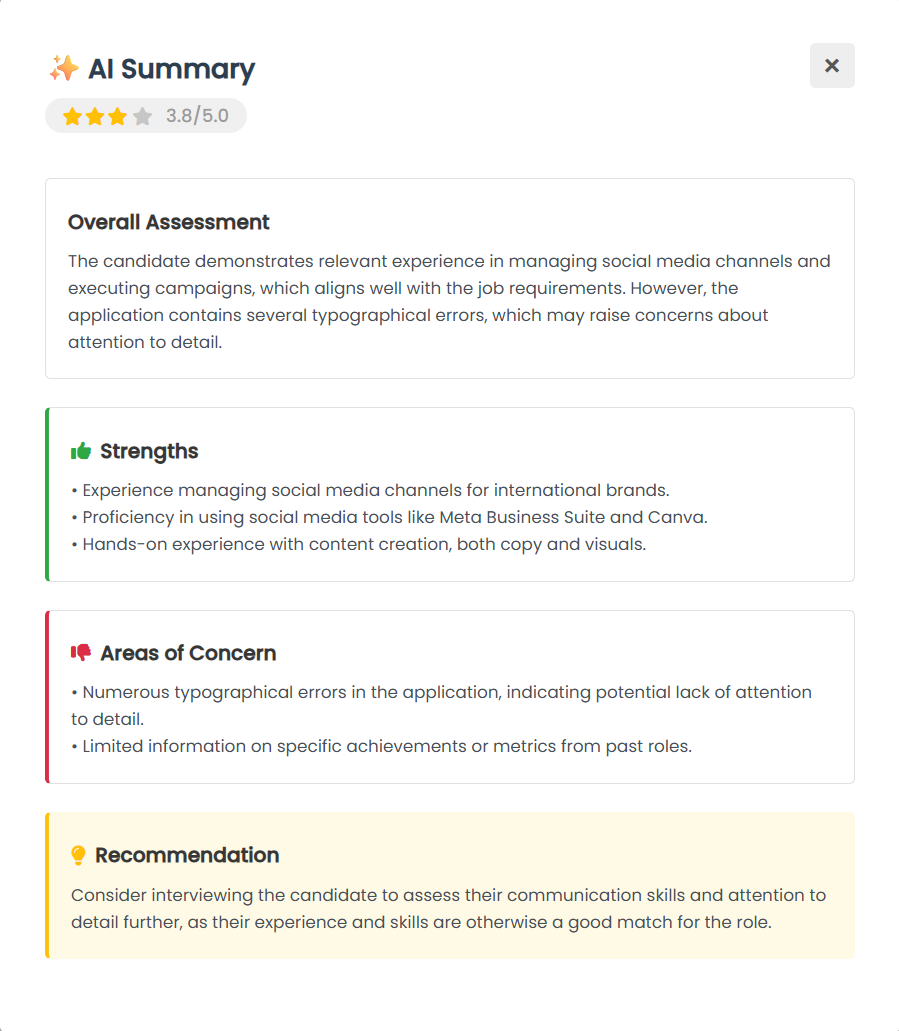Click the Areas of Concern heading
Image resolution: width=899 pixels, height=1031 pixels.
pos(188,653)
